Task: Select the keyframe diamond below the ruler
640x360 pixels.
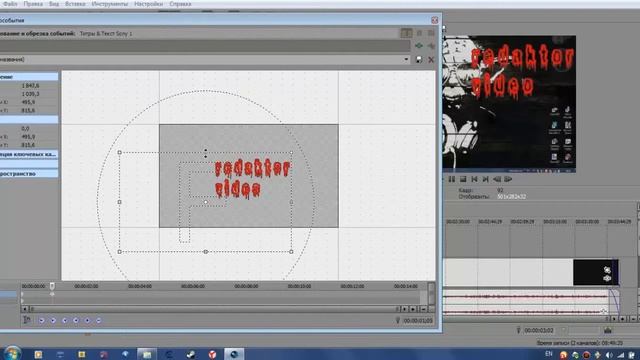Action: 52,294
